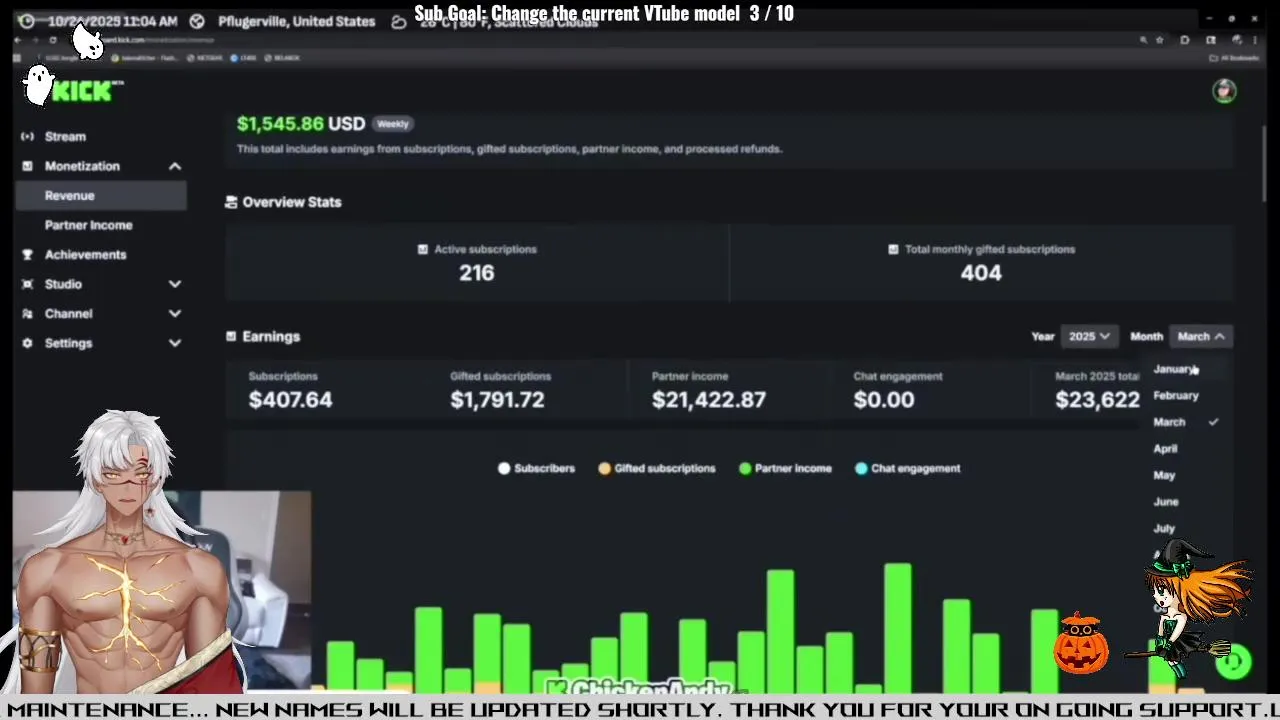Click the Settings gear icon
The image size is (1280, 720).
point(27,343)
